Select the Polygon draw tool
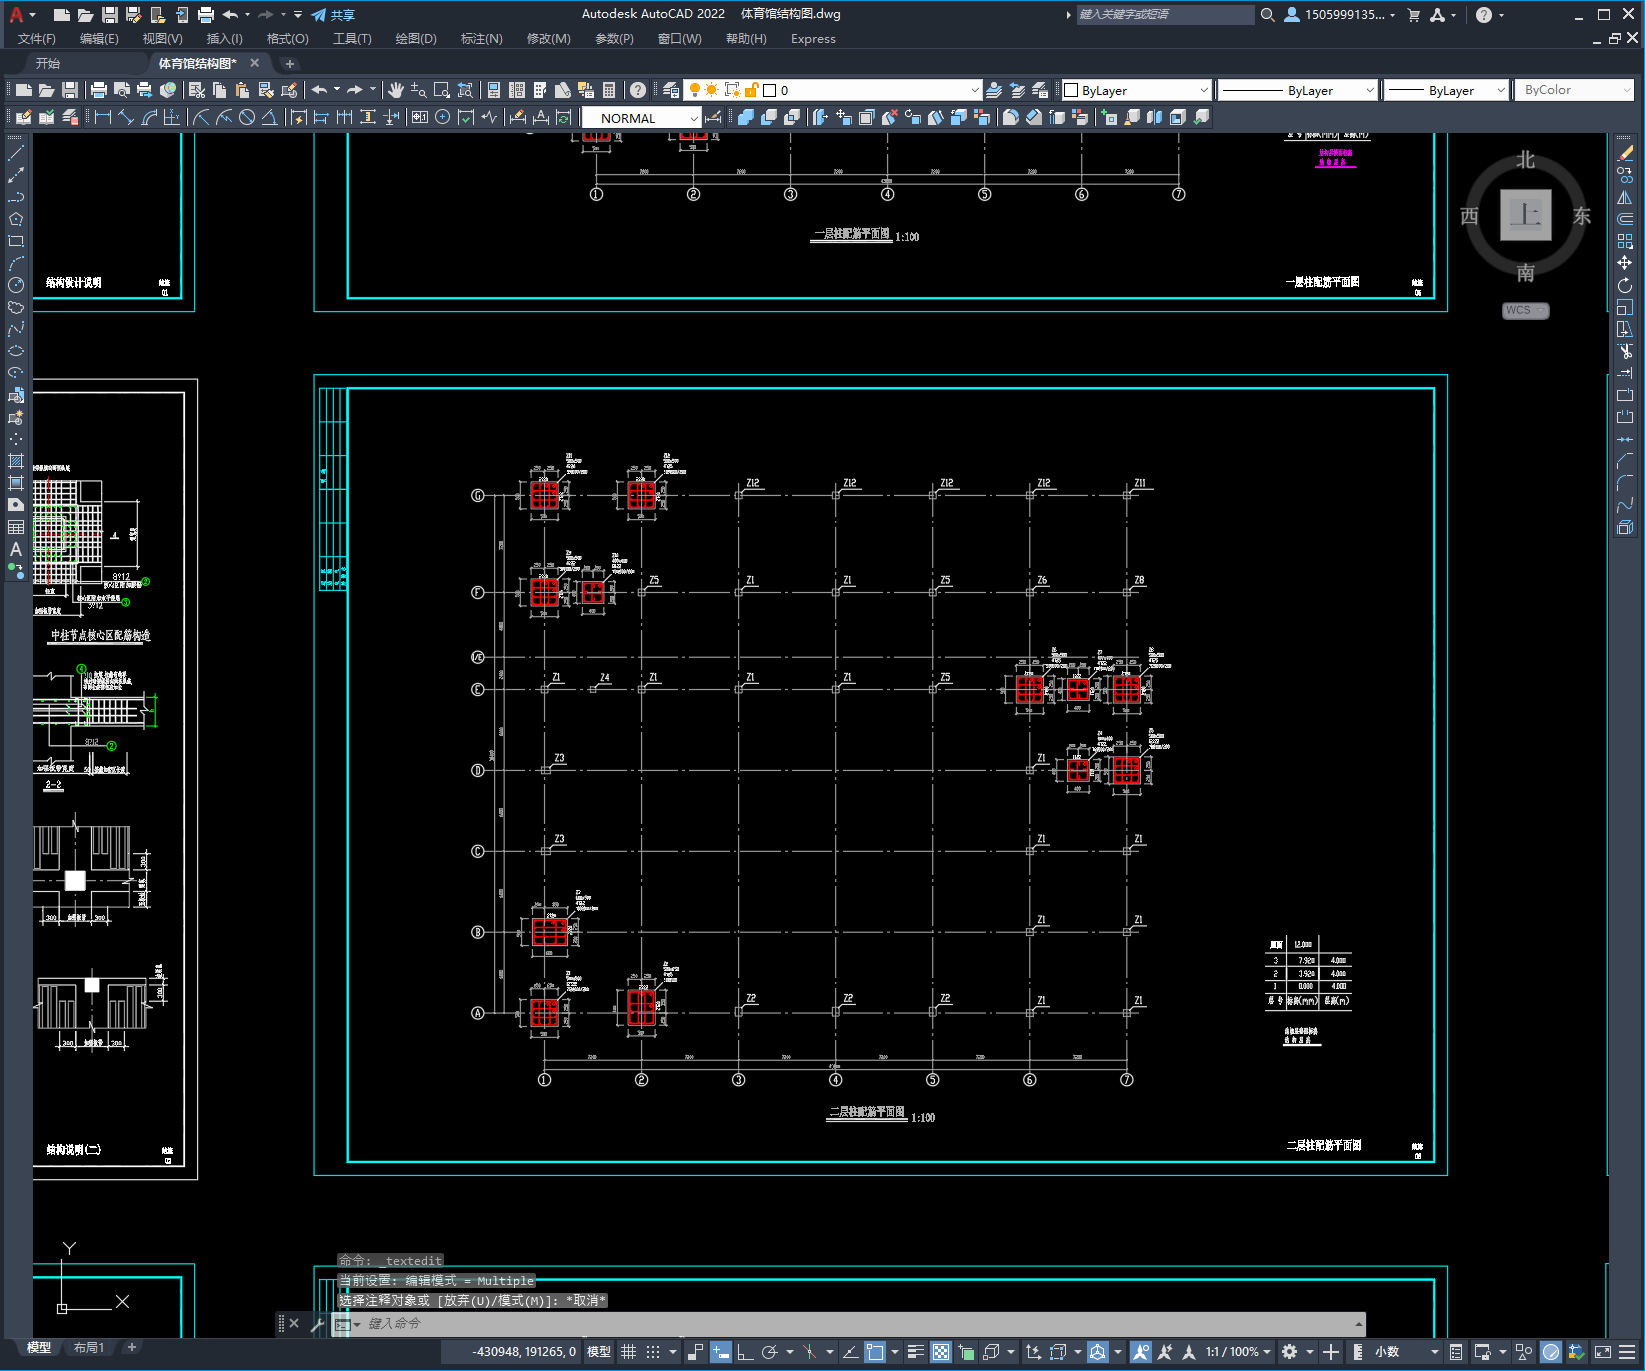Screen dimensions: 1645x1371 pos(16,219)
